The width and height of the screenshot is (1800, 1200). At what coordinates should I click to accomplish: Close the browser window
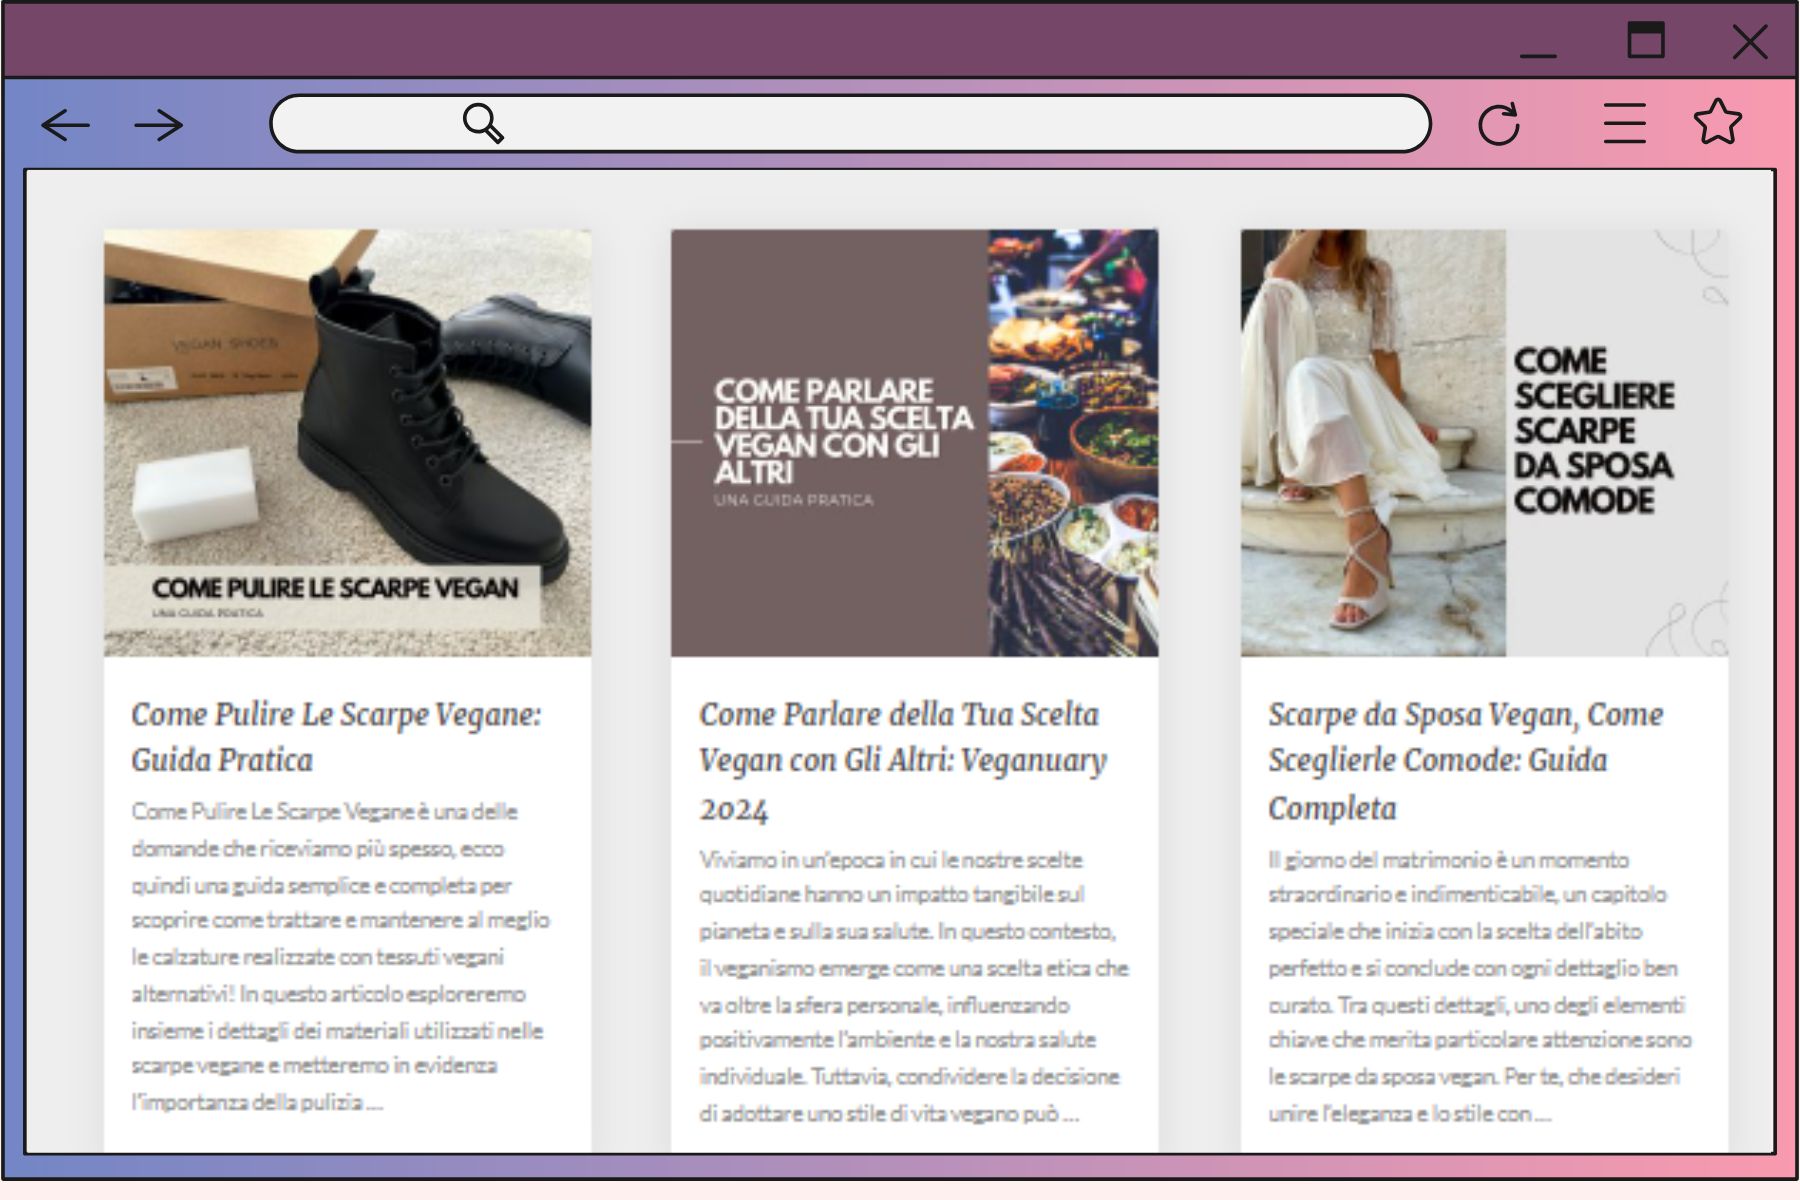(x=1749, y=42)
